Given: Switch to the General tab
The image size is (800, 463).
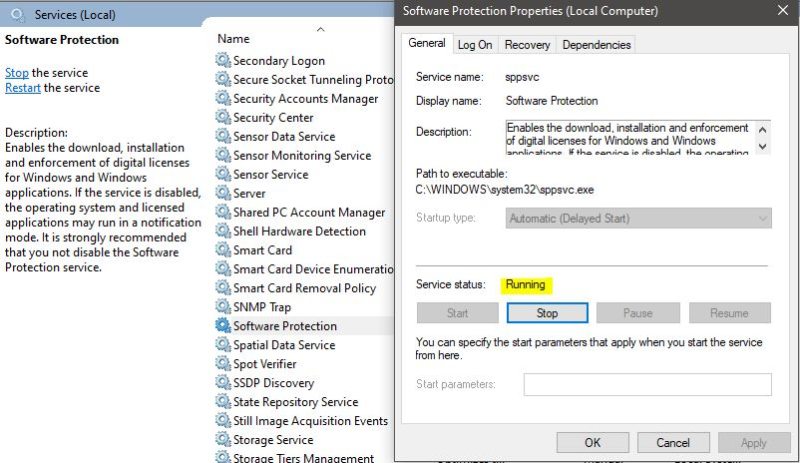Looking at the screenshot, I should point(427,43).
